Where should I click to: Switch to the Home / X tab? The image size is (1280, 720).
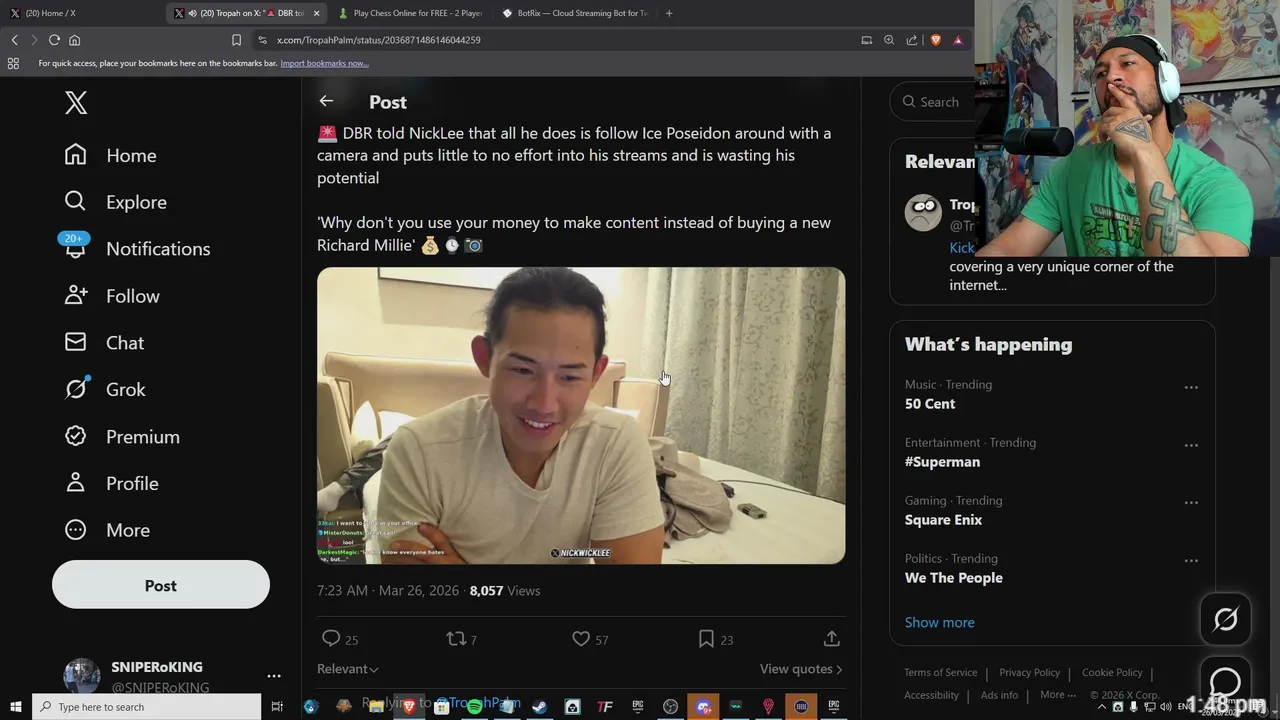pyautogui.click(x=80, y=13)
